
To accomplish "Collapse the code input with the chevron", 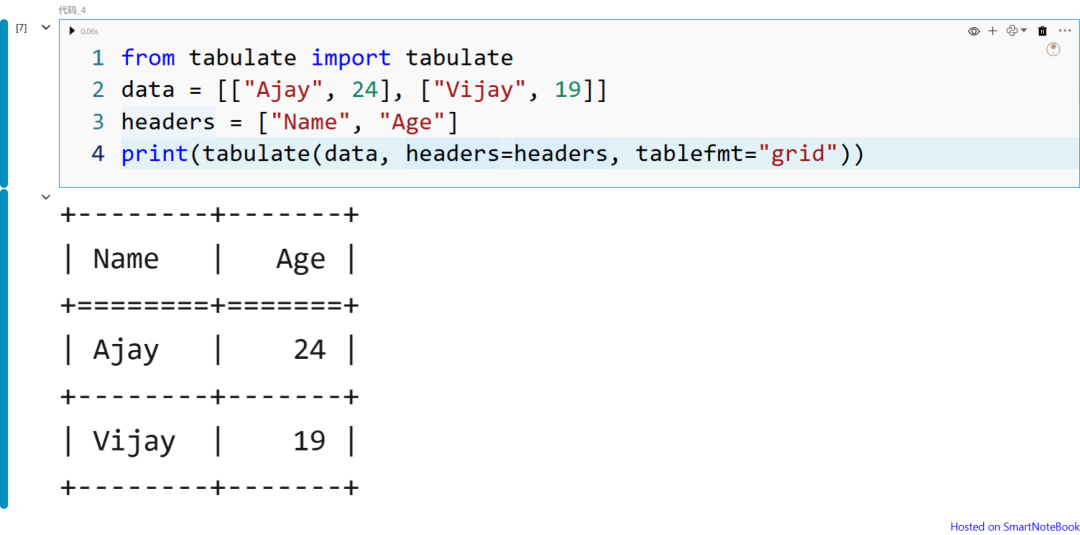I will [x=45, y=27].
